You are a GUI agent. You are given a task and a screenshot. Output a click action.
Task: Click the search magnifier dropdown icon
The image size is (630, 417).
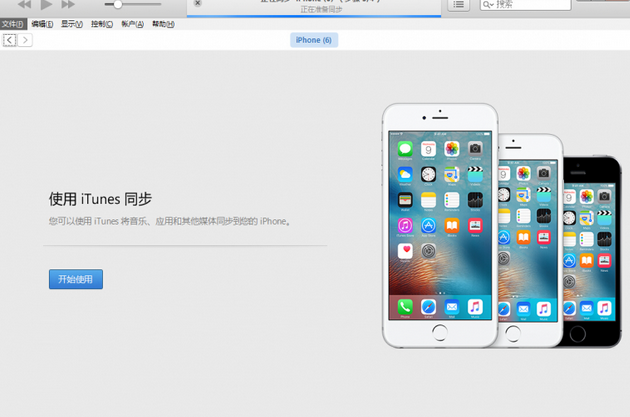pyautogui.click(x=488, y=5)
